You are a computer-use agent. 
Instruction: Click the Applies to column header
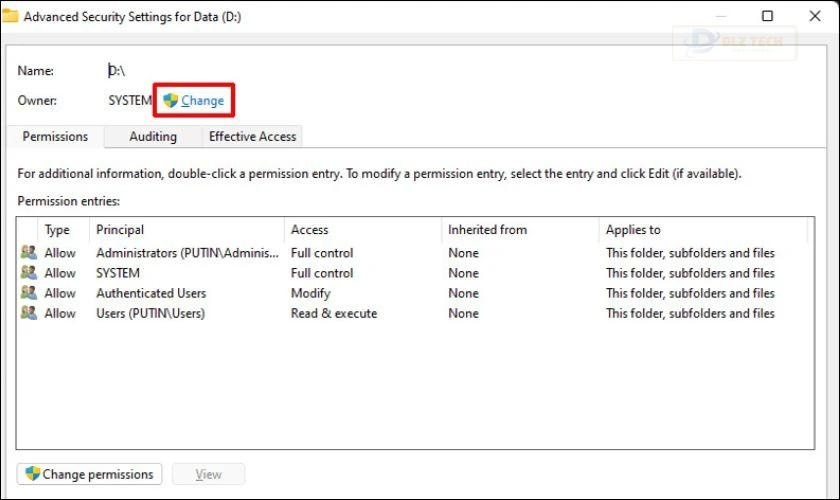tap(633, 230)
